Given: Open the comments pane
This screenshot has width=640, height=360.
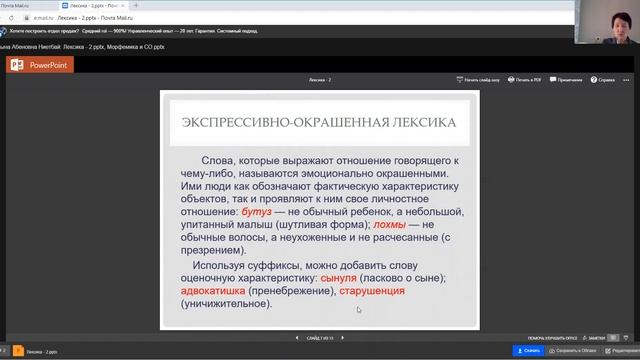Looking at the screenshot, I should [x=566, y=80].
